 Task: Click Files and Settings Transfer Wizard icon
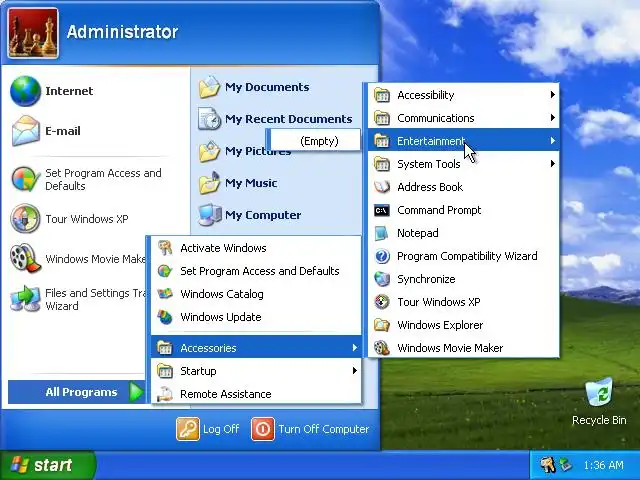tap(25, 299)
